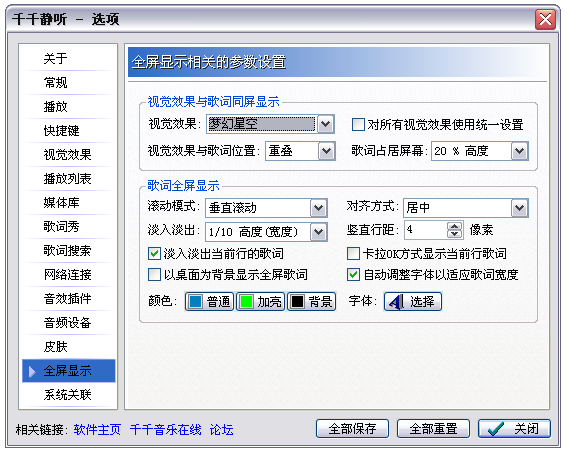Uncheck 淡入淡出当前行的歌词 checkbox
This screenshot has width=568, height=454.
pos(154,253)
